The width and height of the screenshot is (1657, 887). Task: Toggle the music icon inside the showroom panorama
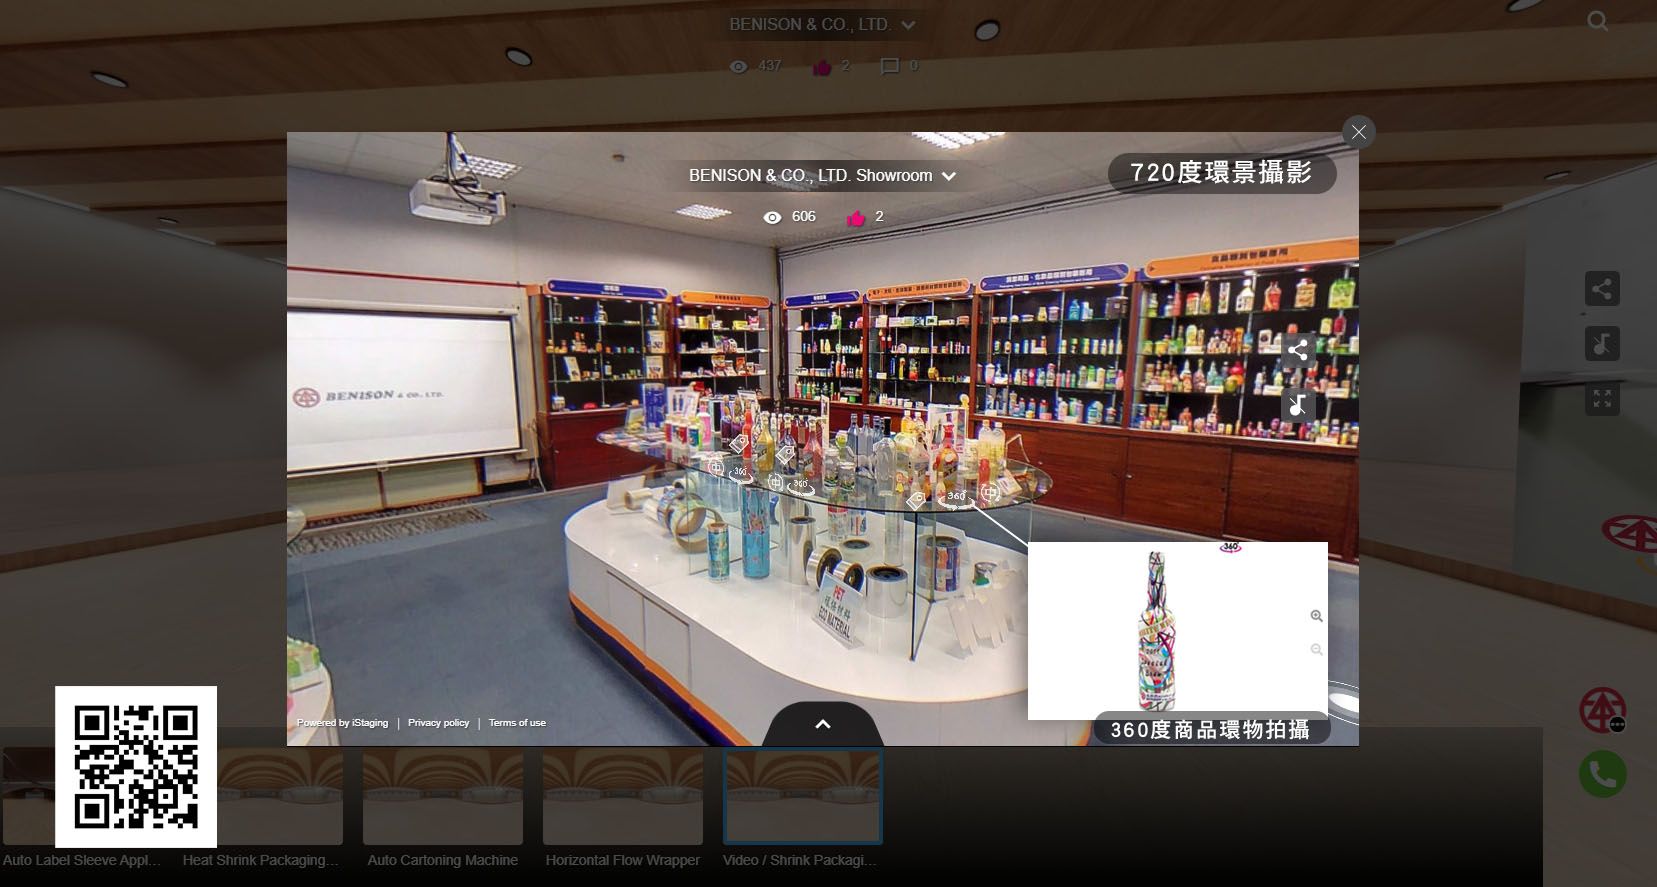pyautogui.click(x=1298, y=405)
